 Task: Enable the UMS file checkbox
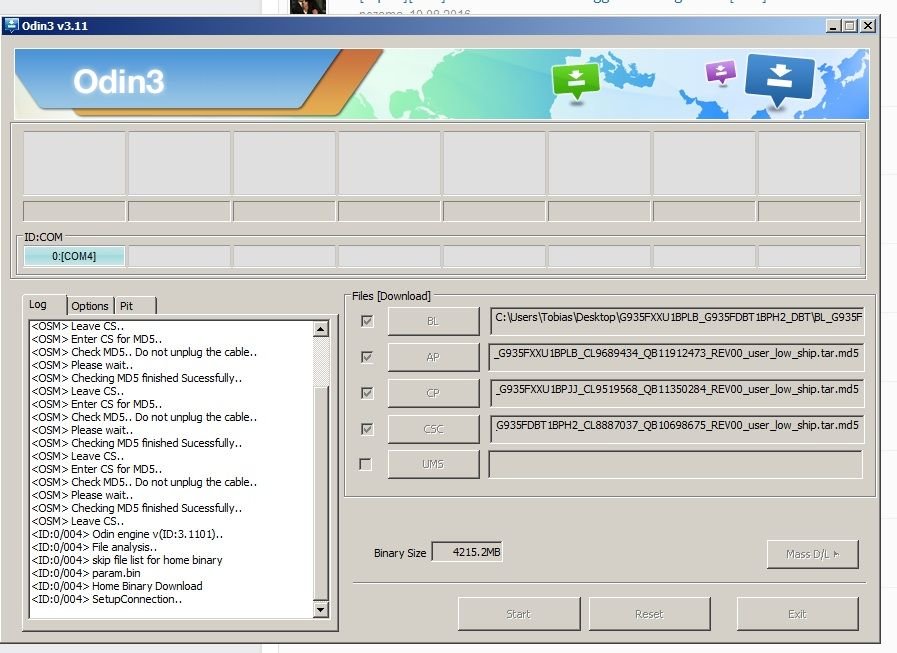[x=366, y=464]
